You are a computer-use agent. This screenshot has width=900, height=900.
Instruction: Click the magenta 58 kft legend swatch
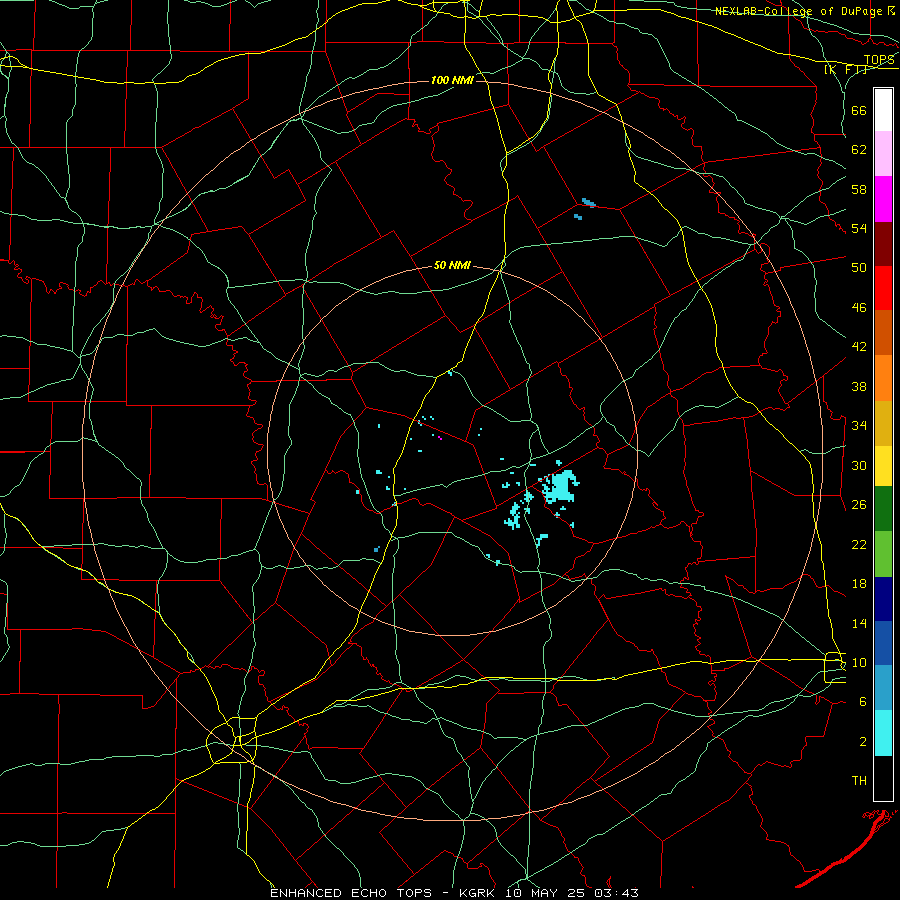(883, 199)
